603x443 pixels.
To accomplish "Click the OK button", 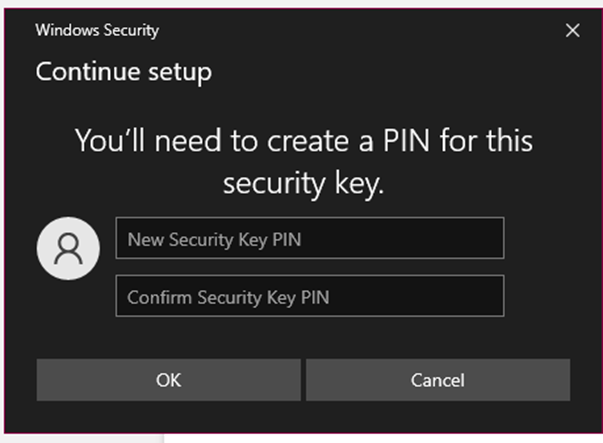I will [168, 380].
